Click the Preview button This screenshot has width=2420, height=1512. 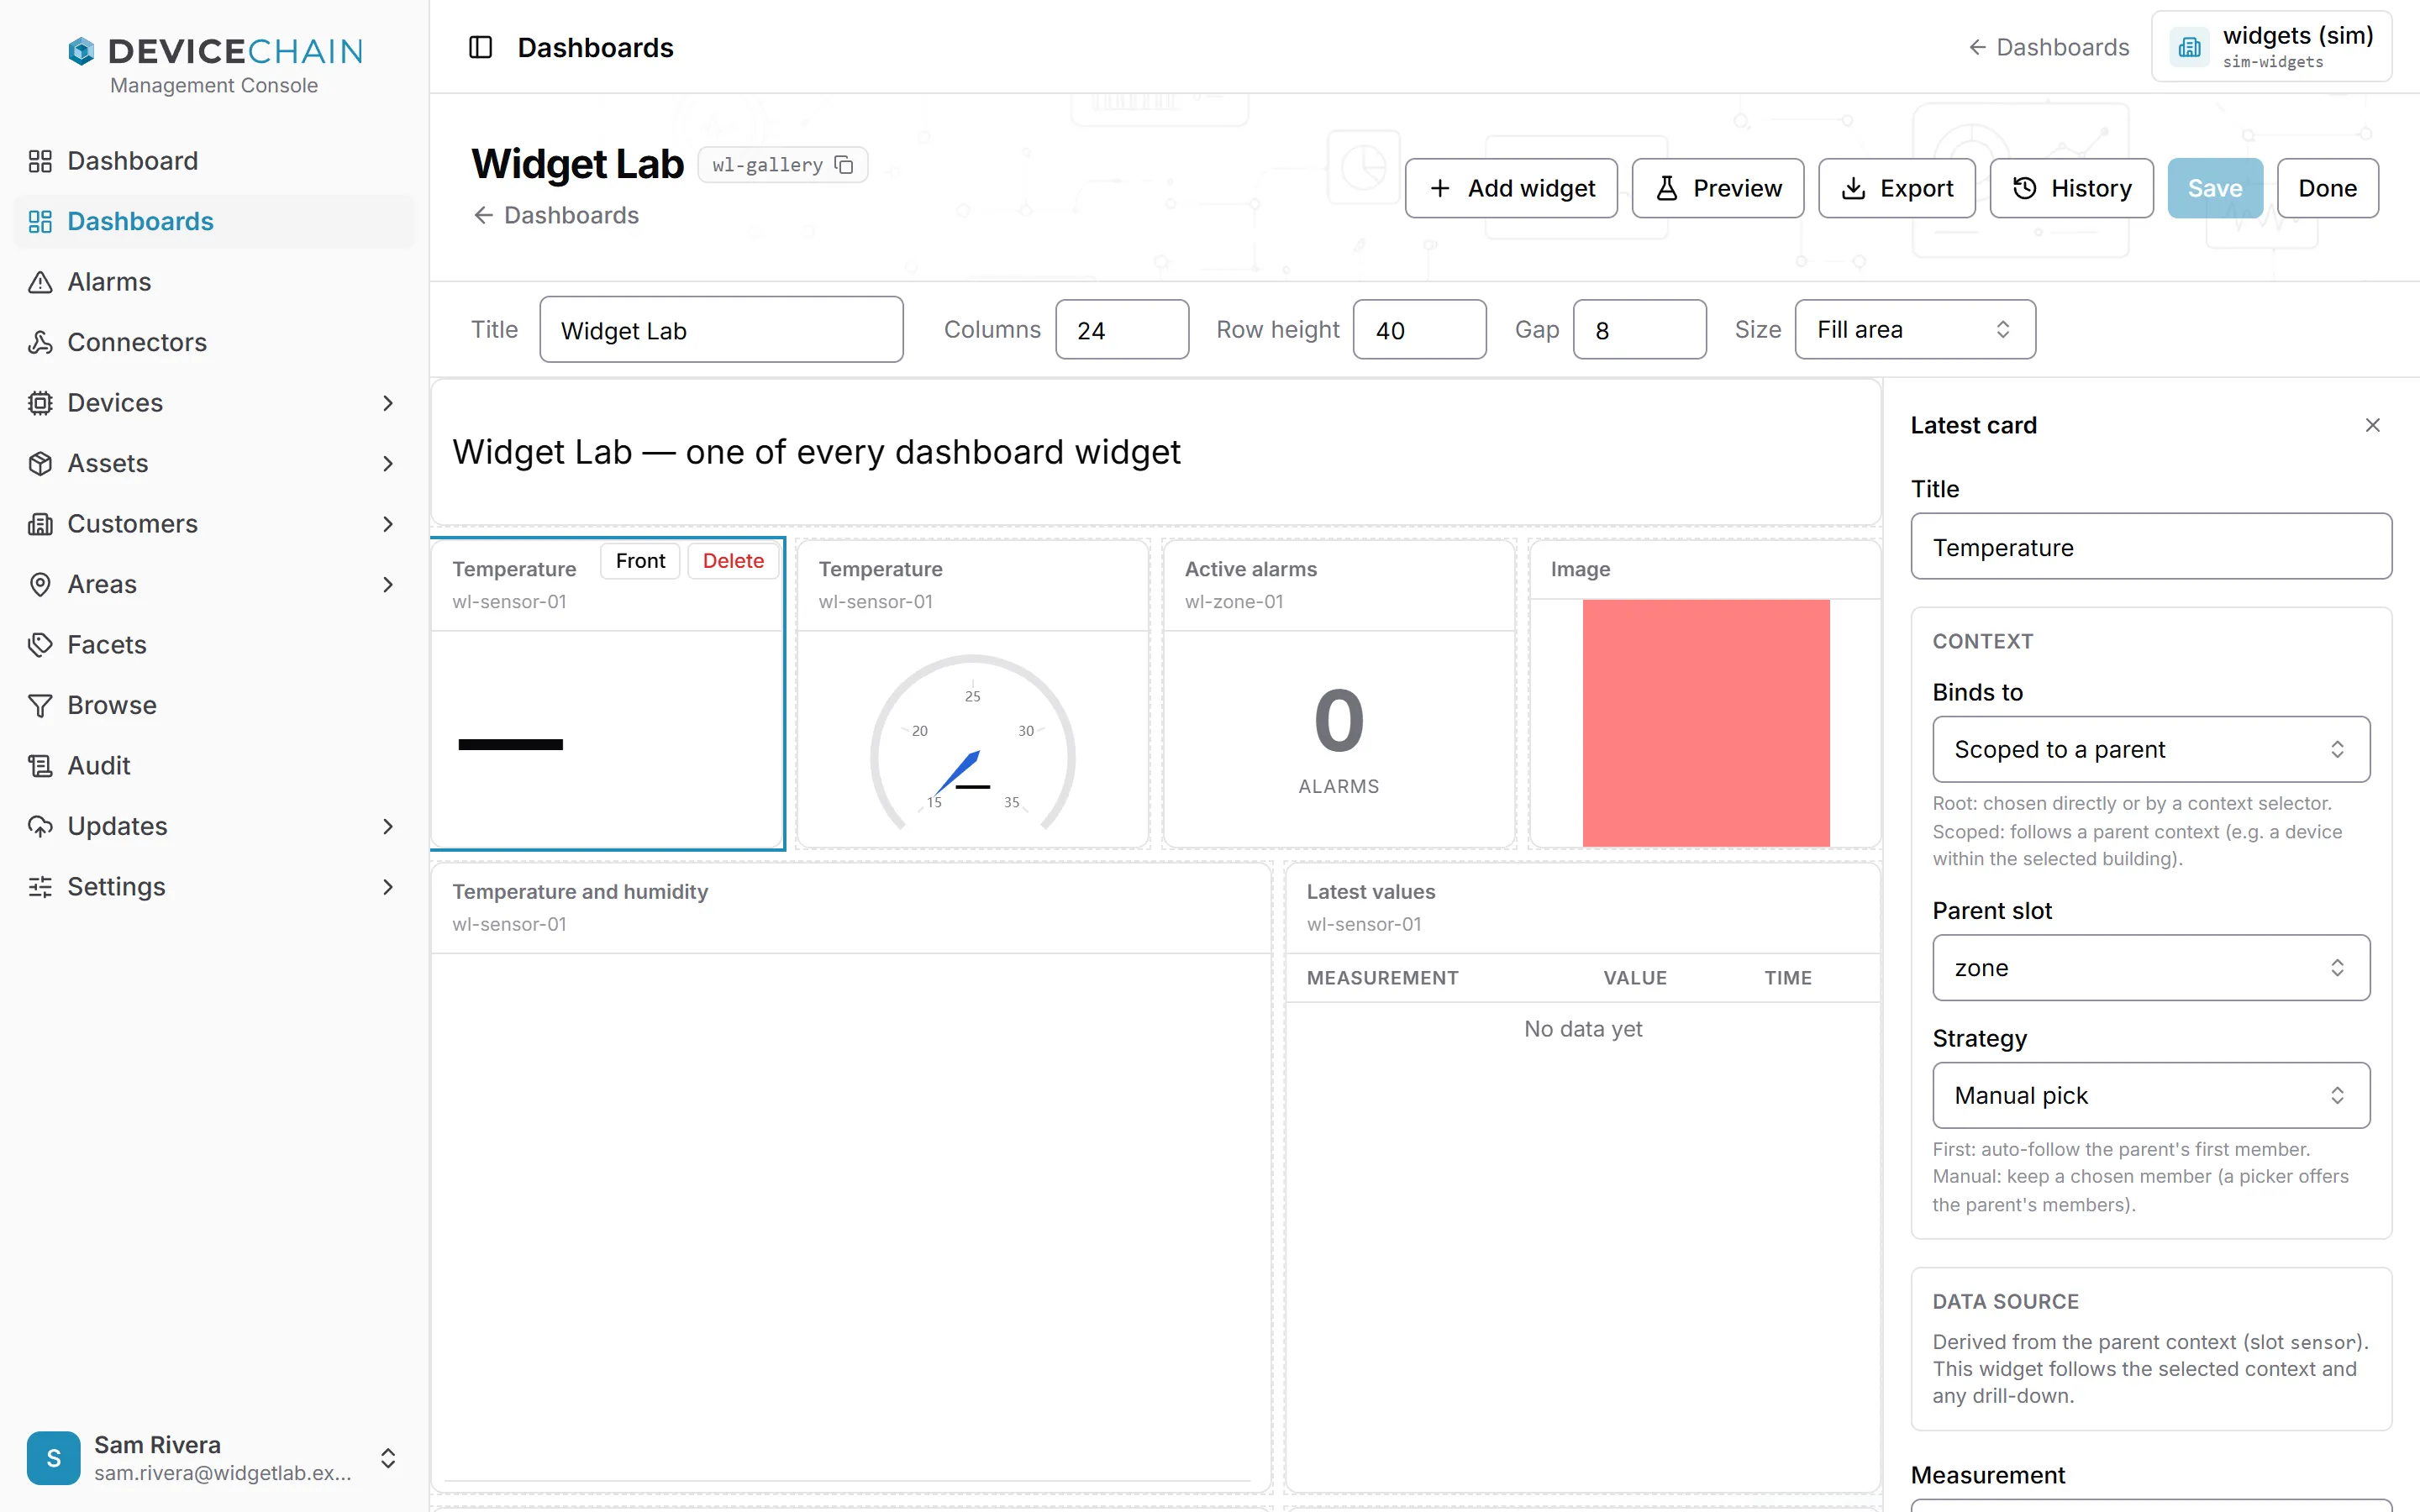click(1717, 188)
